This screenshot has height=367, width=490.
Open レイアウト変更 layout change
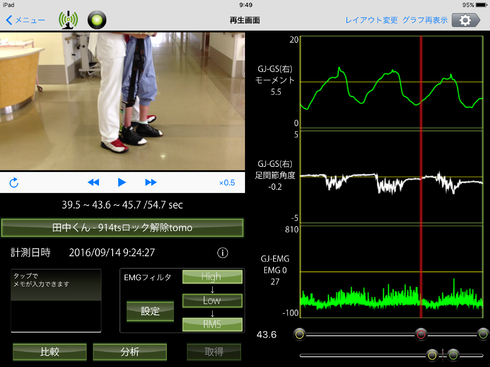point(371,20)
